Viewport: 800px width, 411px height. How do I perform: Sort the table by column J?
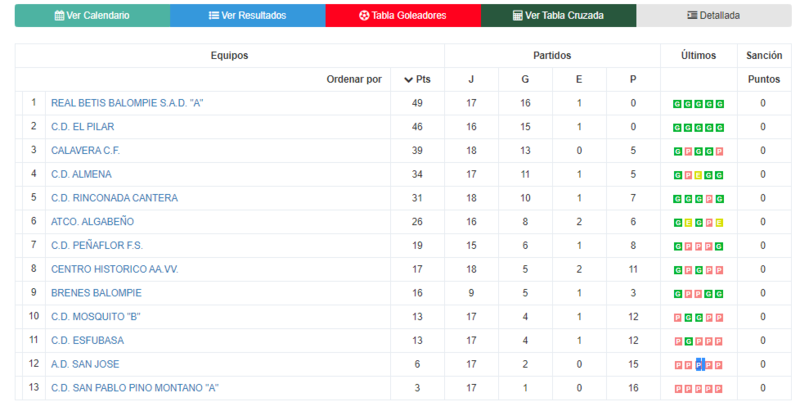471,80
